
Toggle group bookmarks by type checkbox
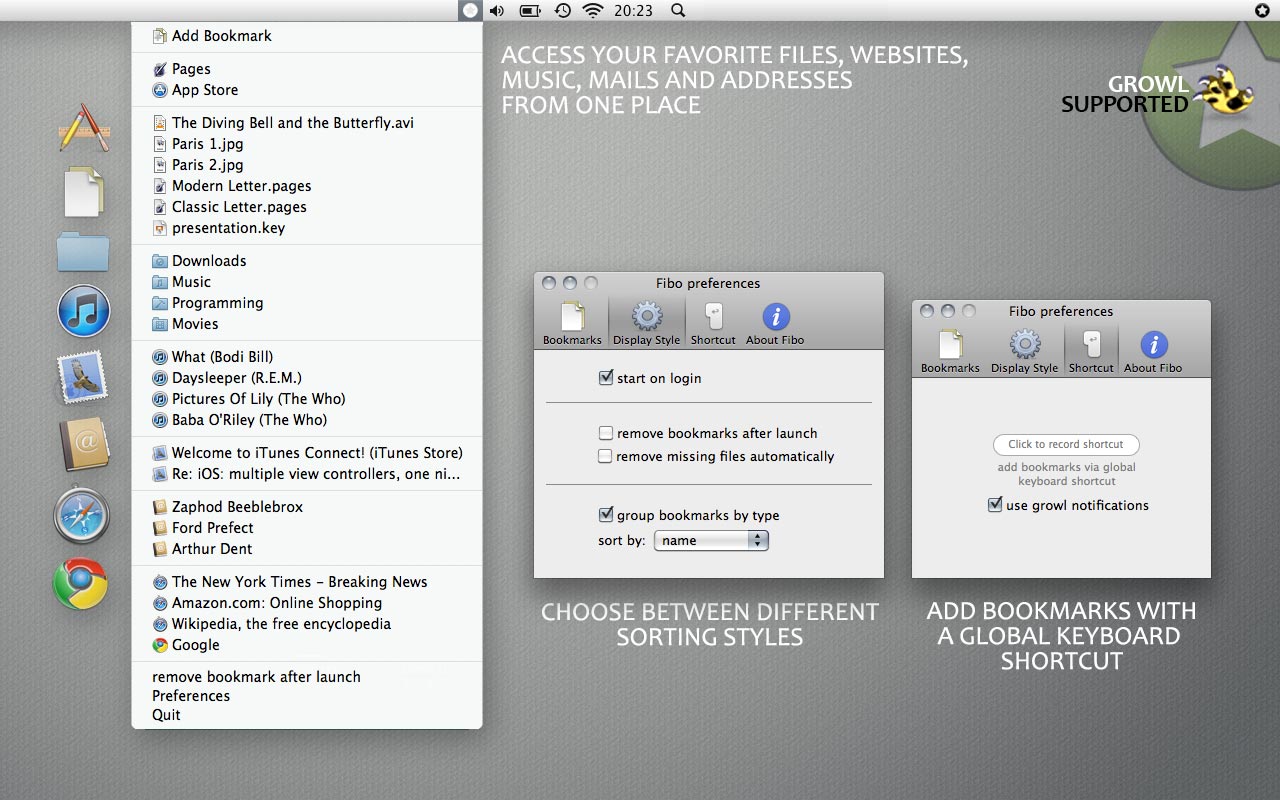click(605, 515)
